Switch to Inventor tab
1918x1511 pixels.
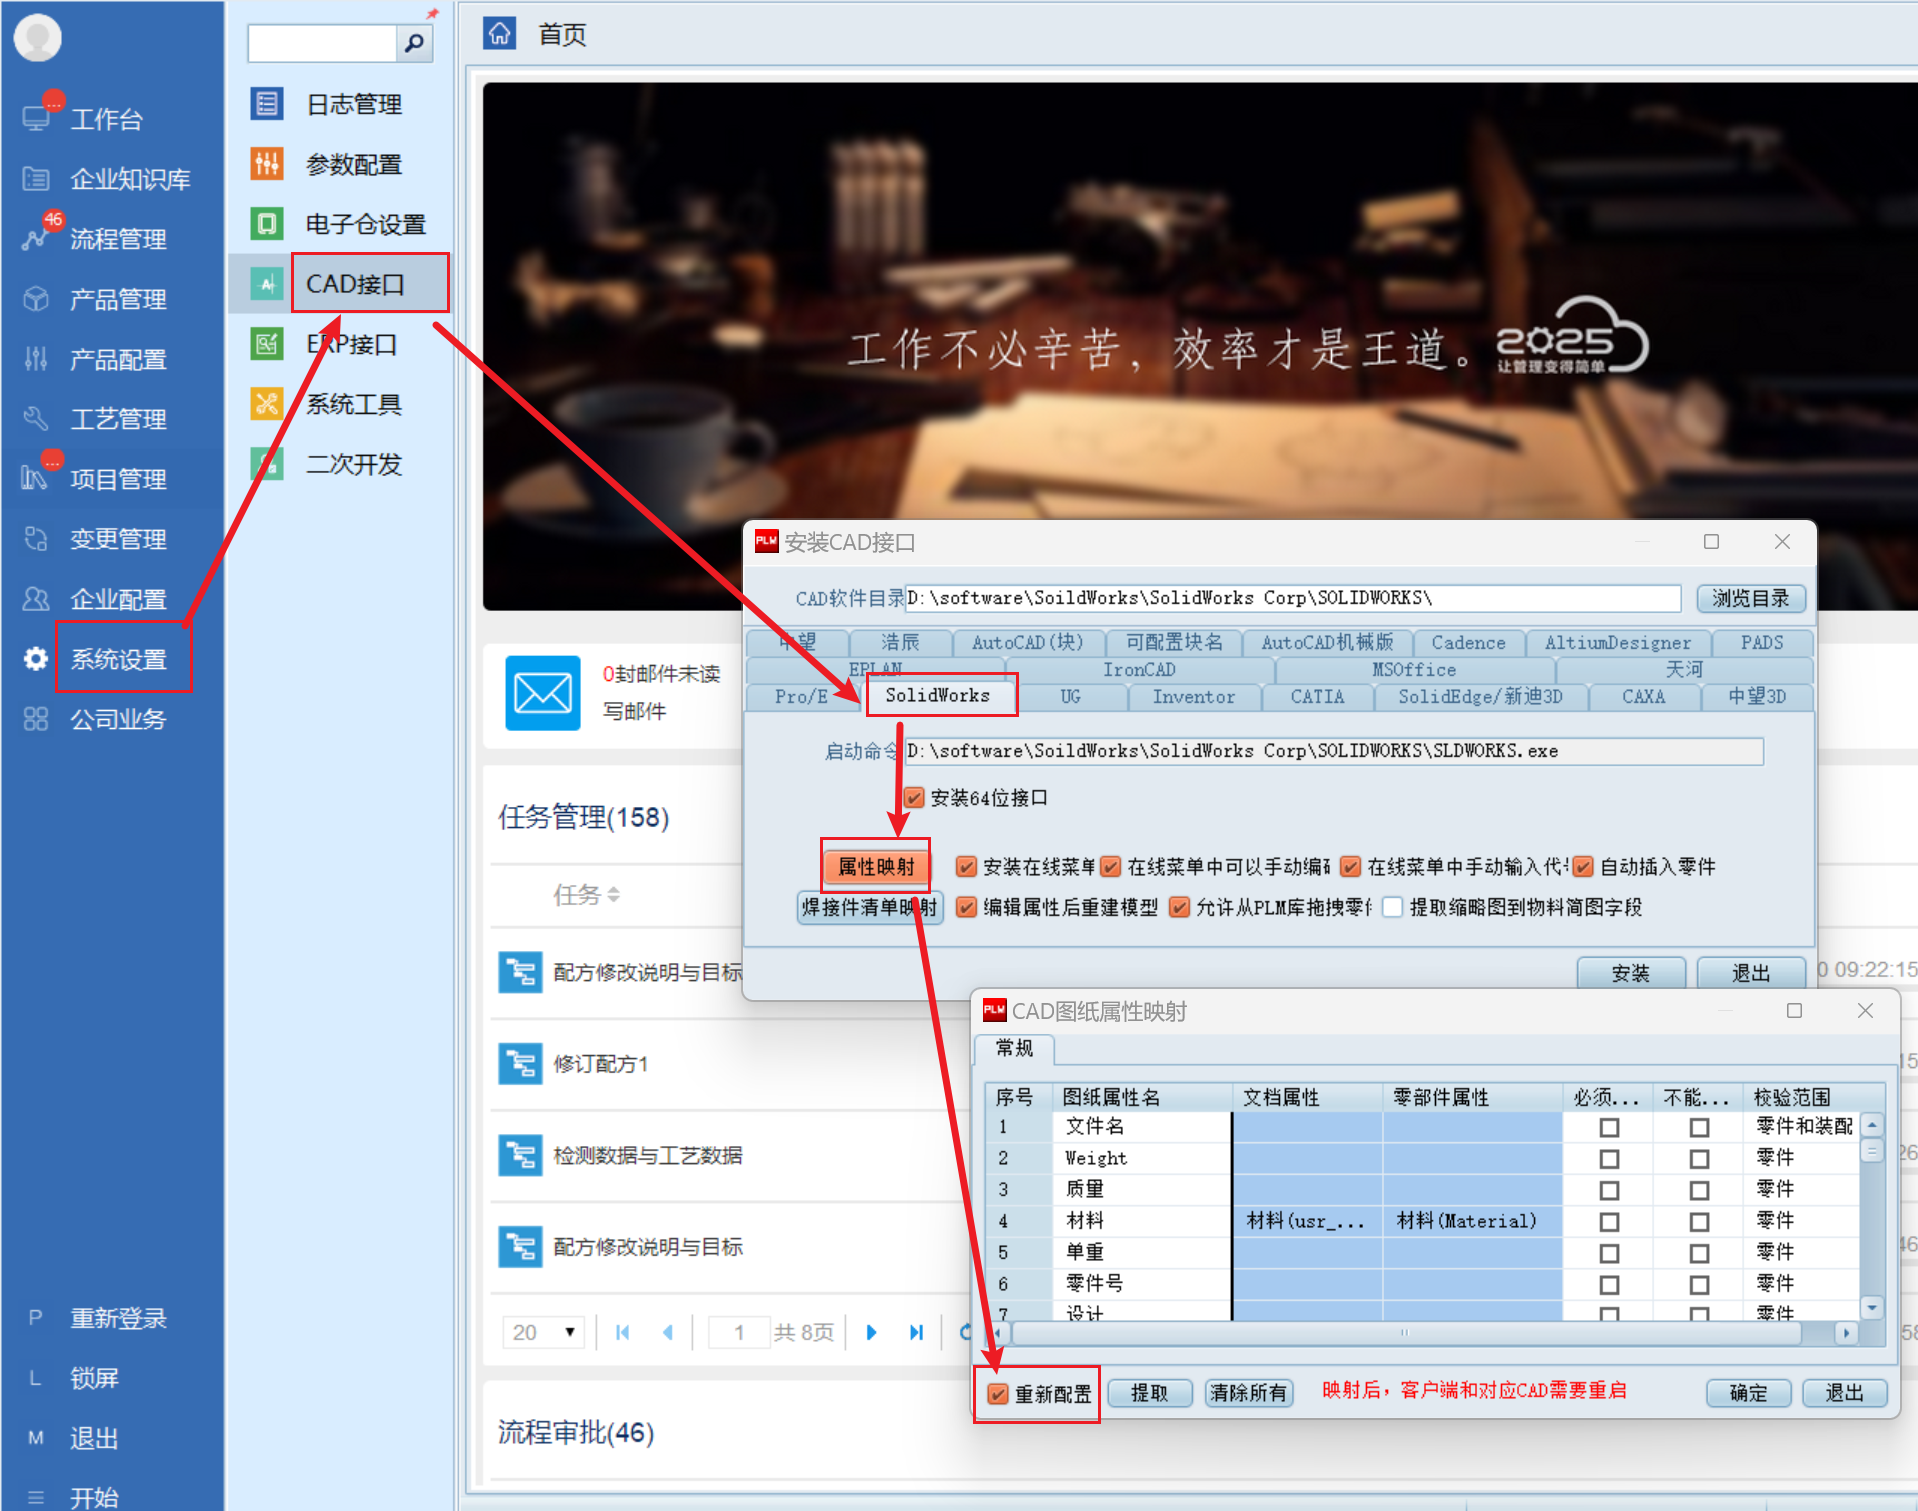pyautogui.click(x=1193, y=697)
